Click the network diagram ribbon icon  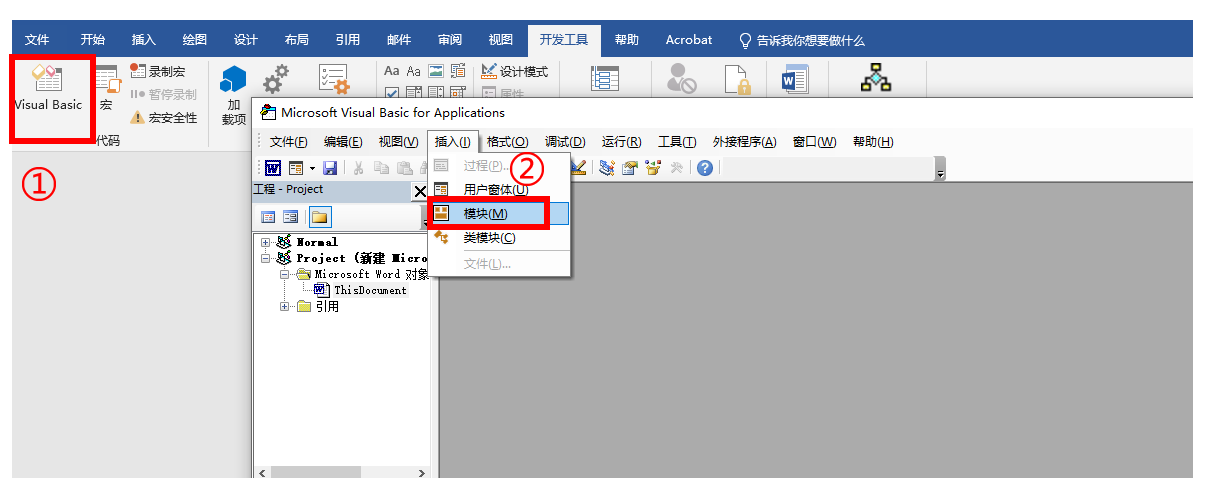point(876,80)
